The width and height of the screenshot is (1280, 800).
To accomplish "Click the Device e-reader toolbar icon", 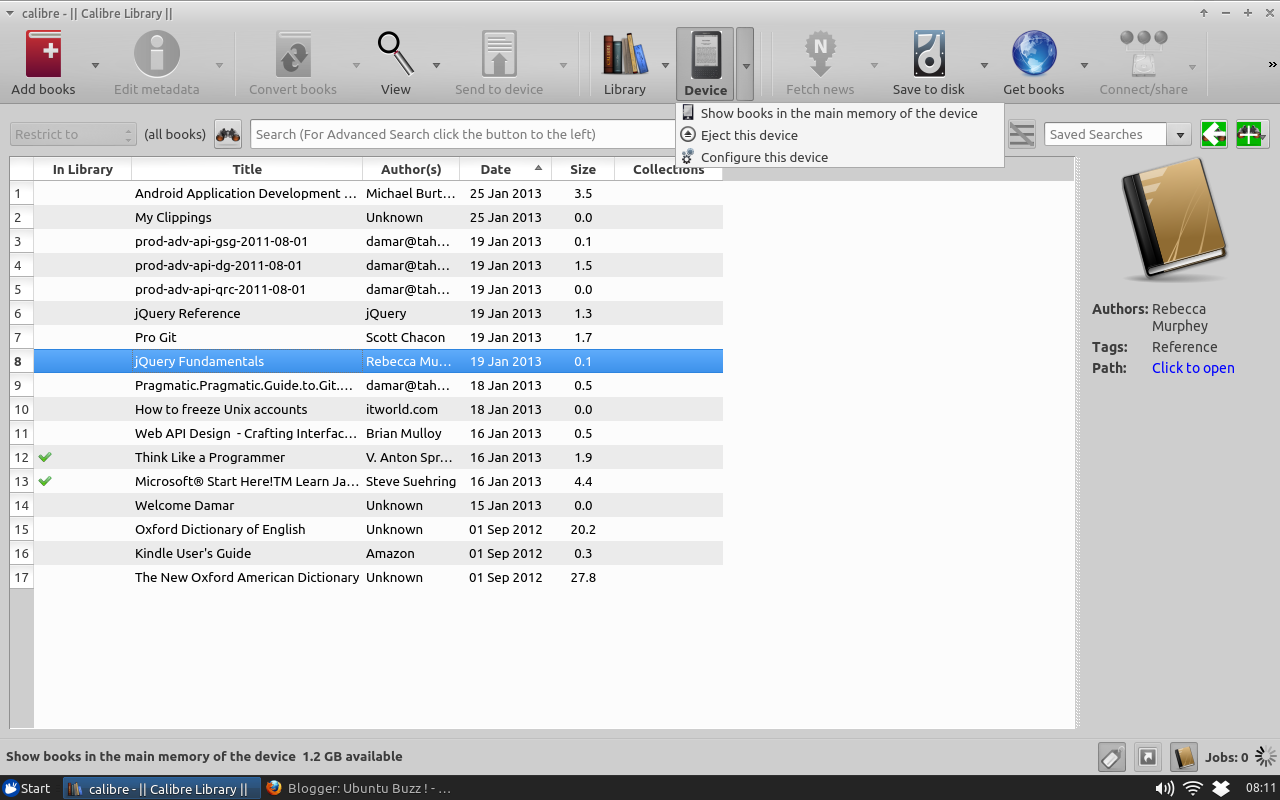I will click(x=705, y=55).
